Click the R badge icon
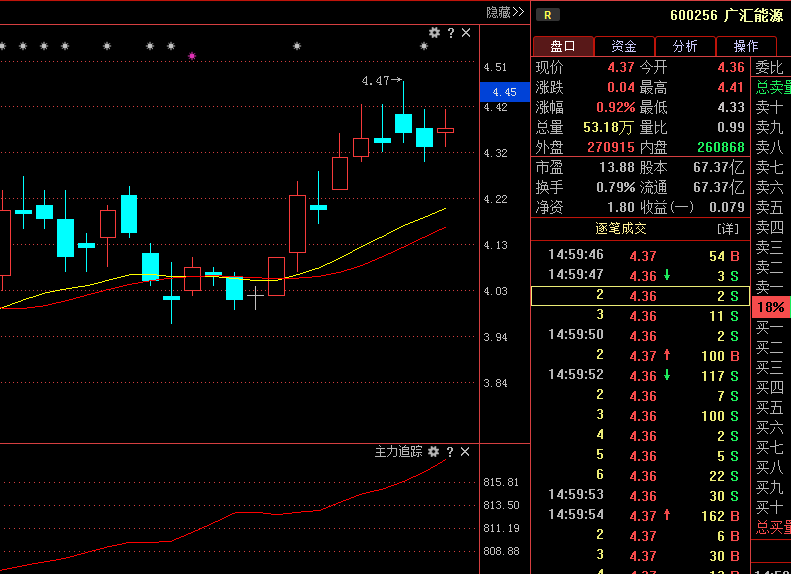 pyautogui.click(x=547, y=14)
